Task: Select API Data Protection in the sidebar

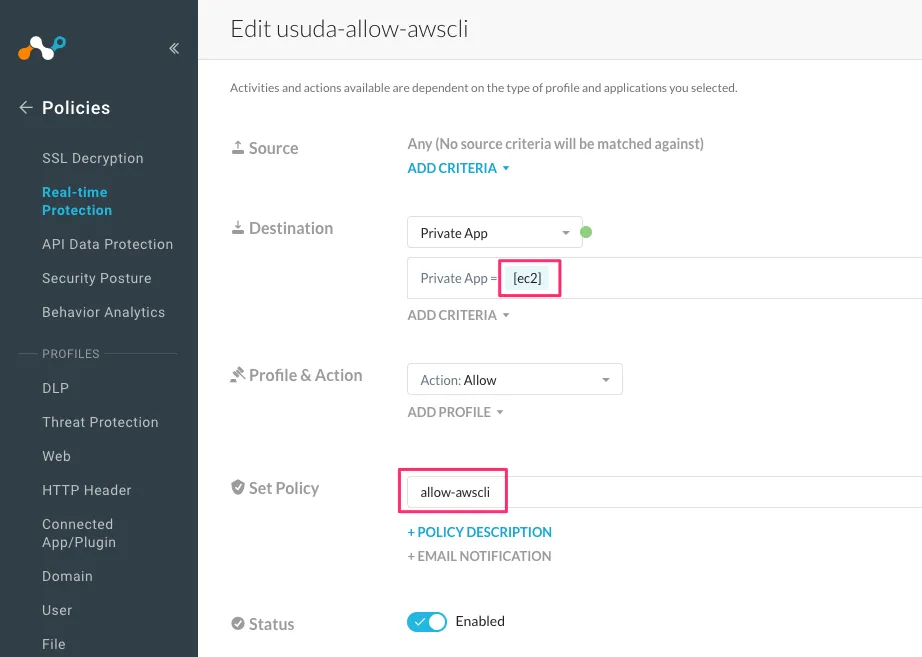Action: [x=107, y=244]
